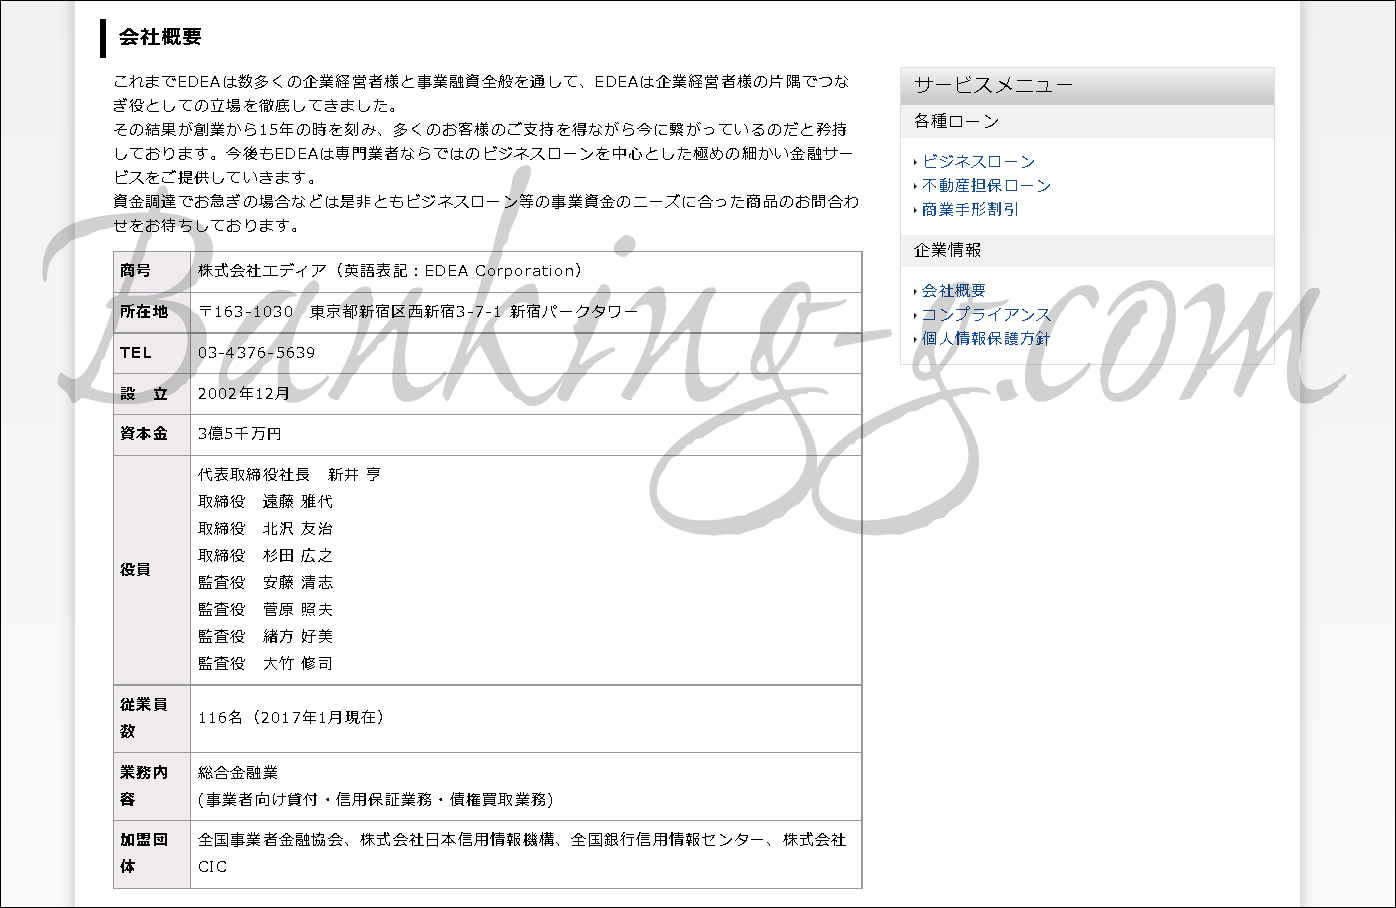The image size is (1396, 908).
Task: Go to the 会社概要 sidebar link
Action: (x=953, y=290)
